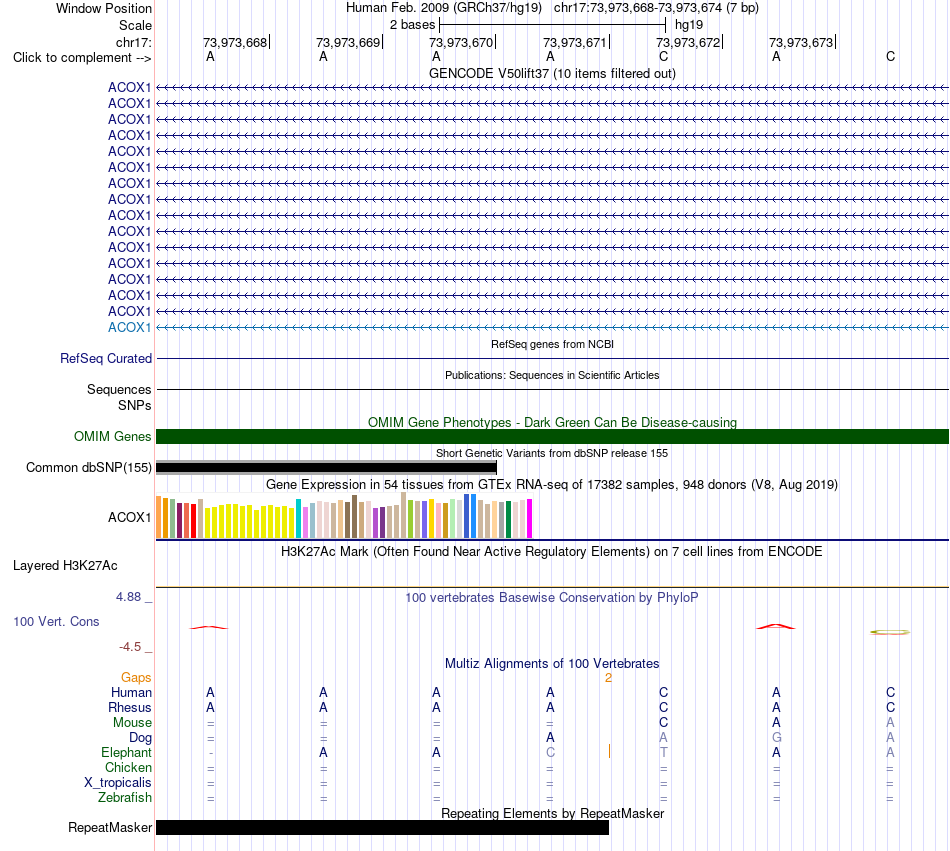Image resolution: width=950 pixels, height=851 pixels.
Task: Click the 'OMIM Gene Phenotypes' green title
Action: click(552, 422)
